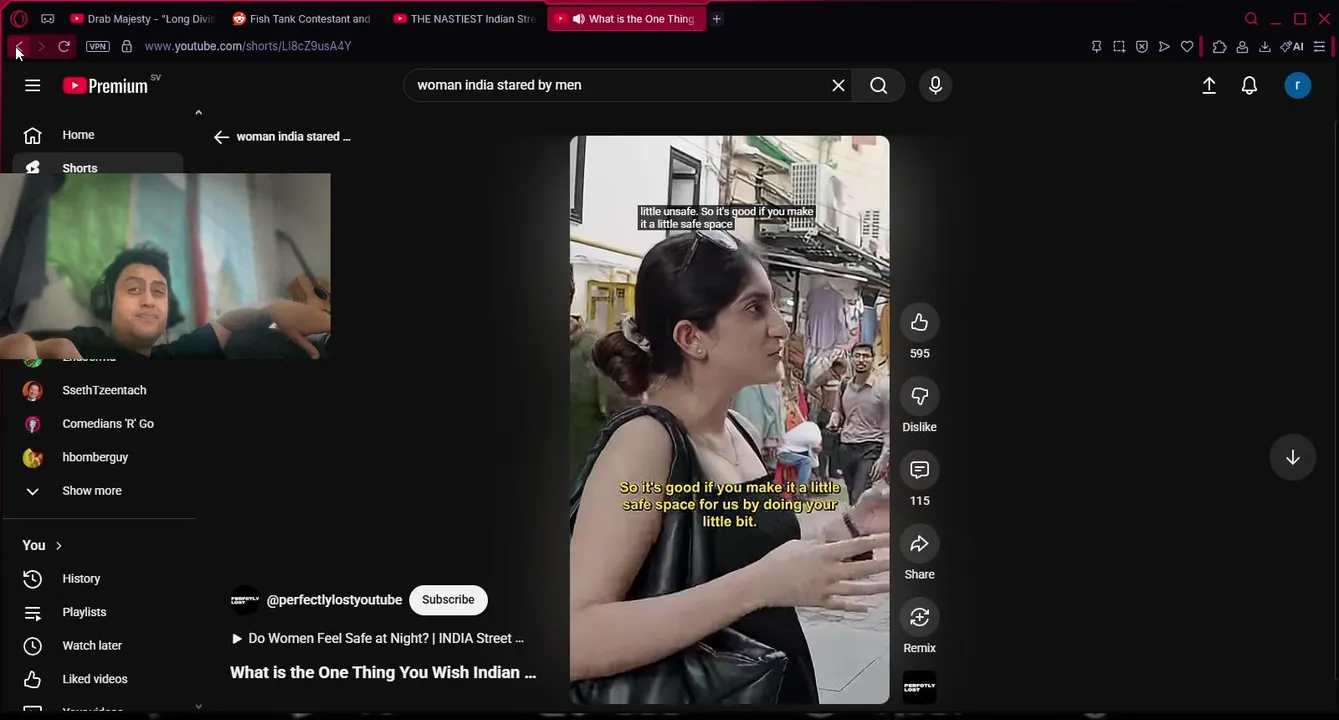Open the account avatar menu
Image resolution: width=1339 pixels, height=720 pixels.
tap(1298, 86)
